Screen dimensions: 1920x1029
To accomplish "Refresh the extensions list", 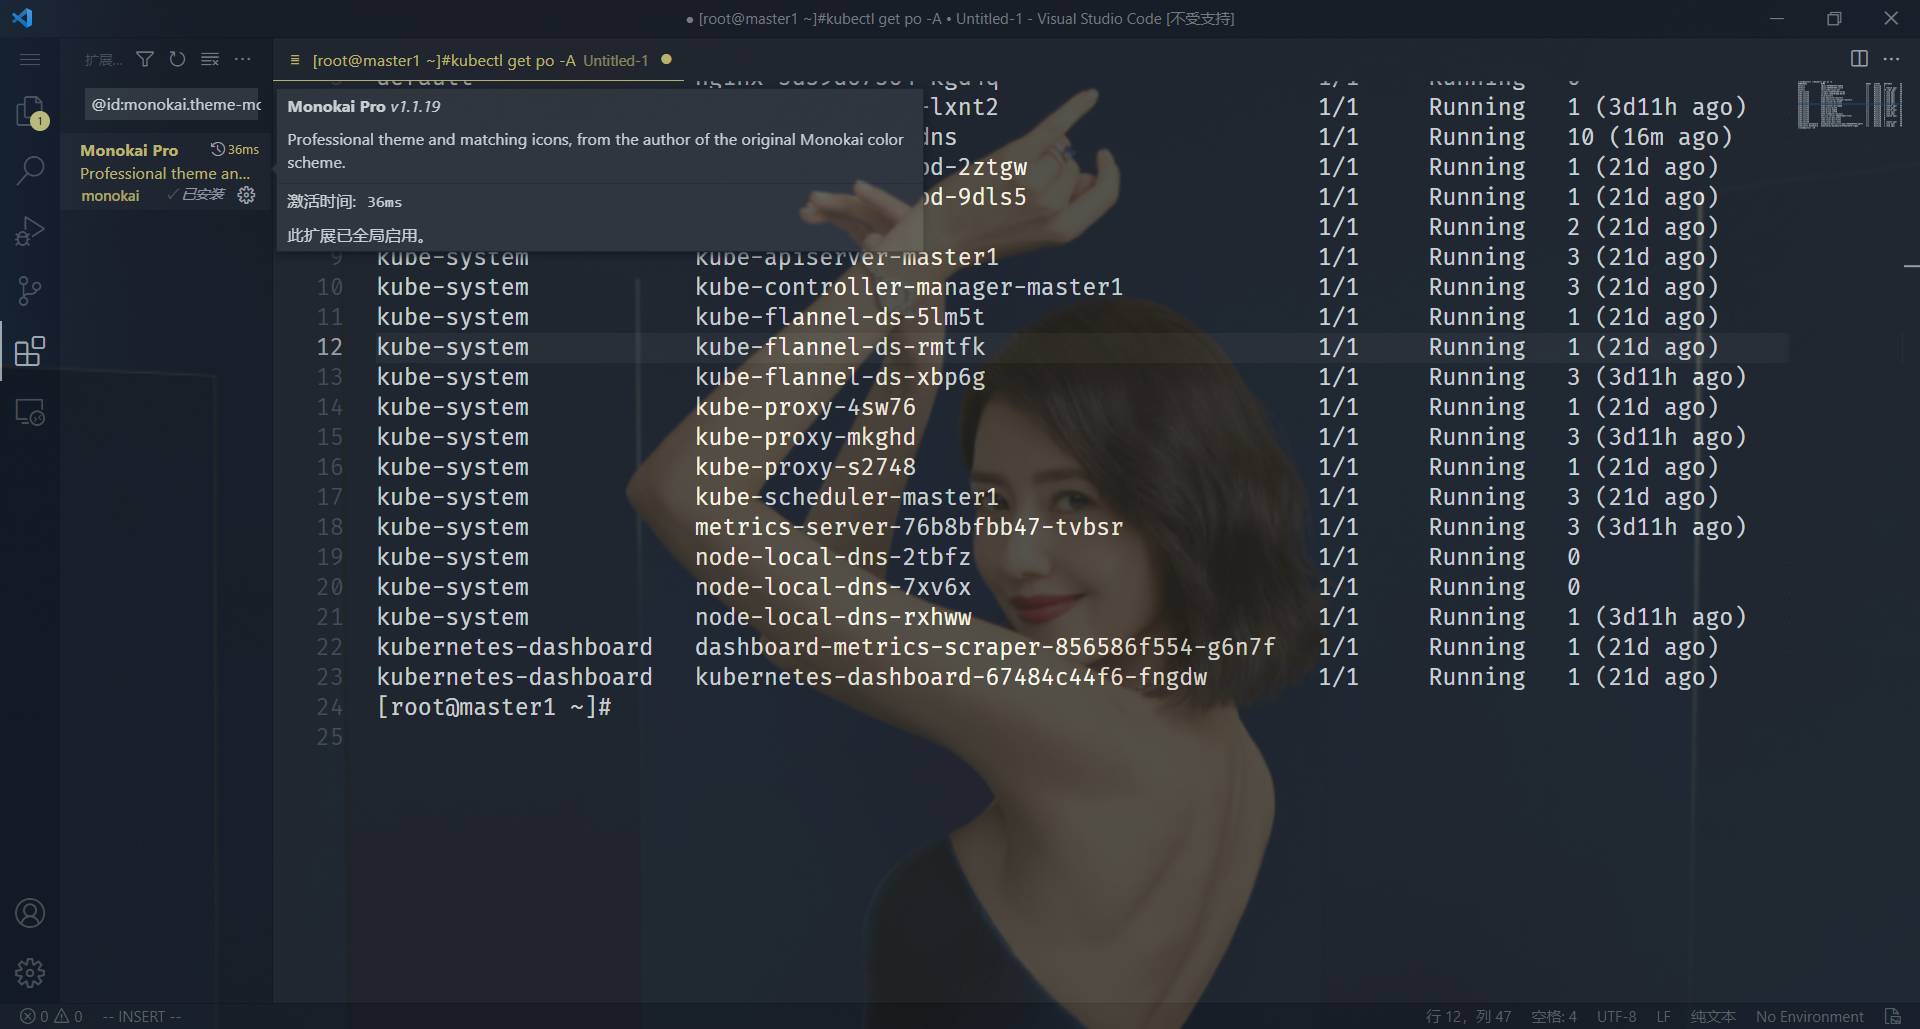I will coord(177,60).
